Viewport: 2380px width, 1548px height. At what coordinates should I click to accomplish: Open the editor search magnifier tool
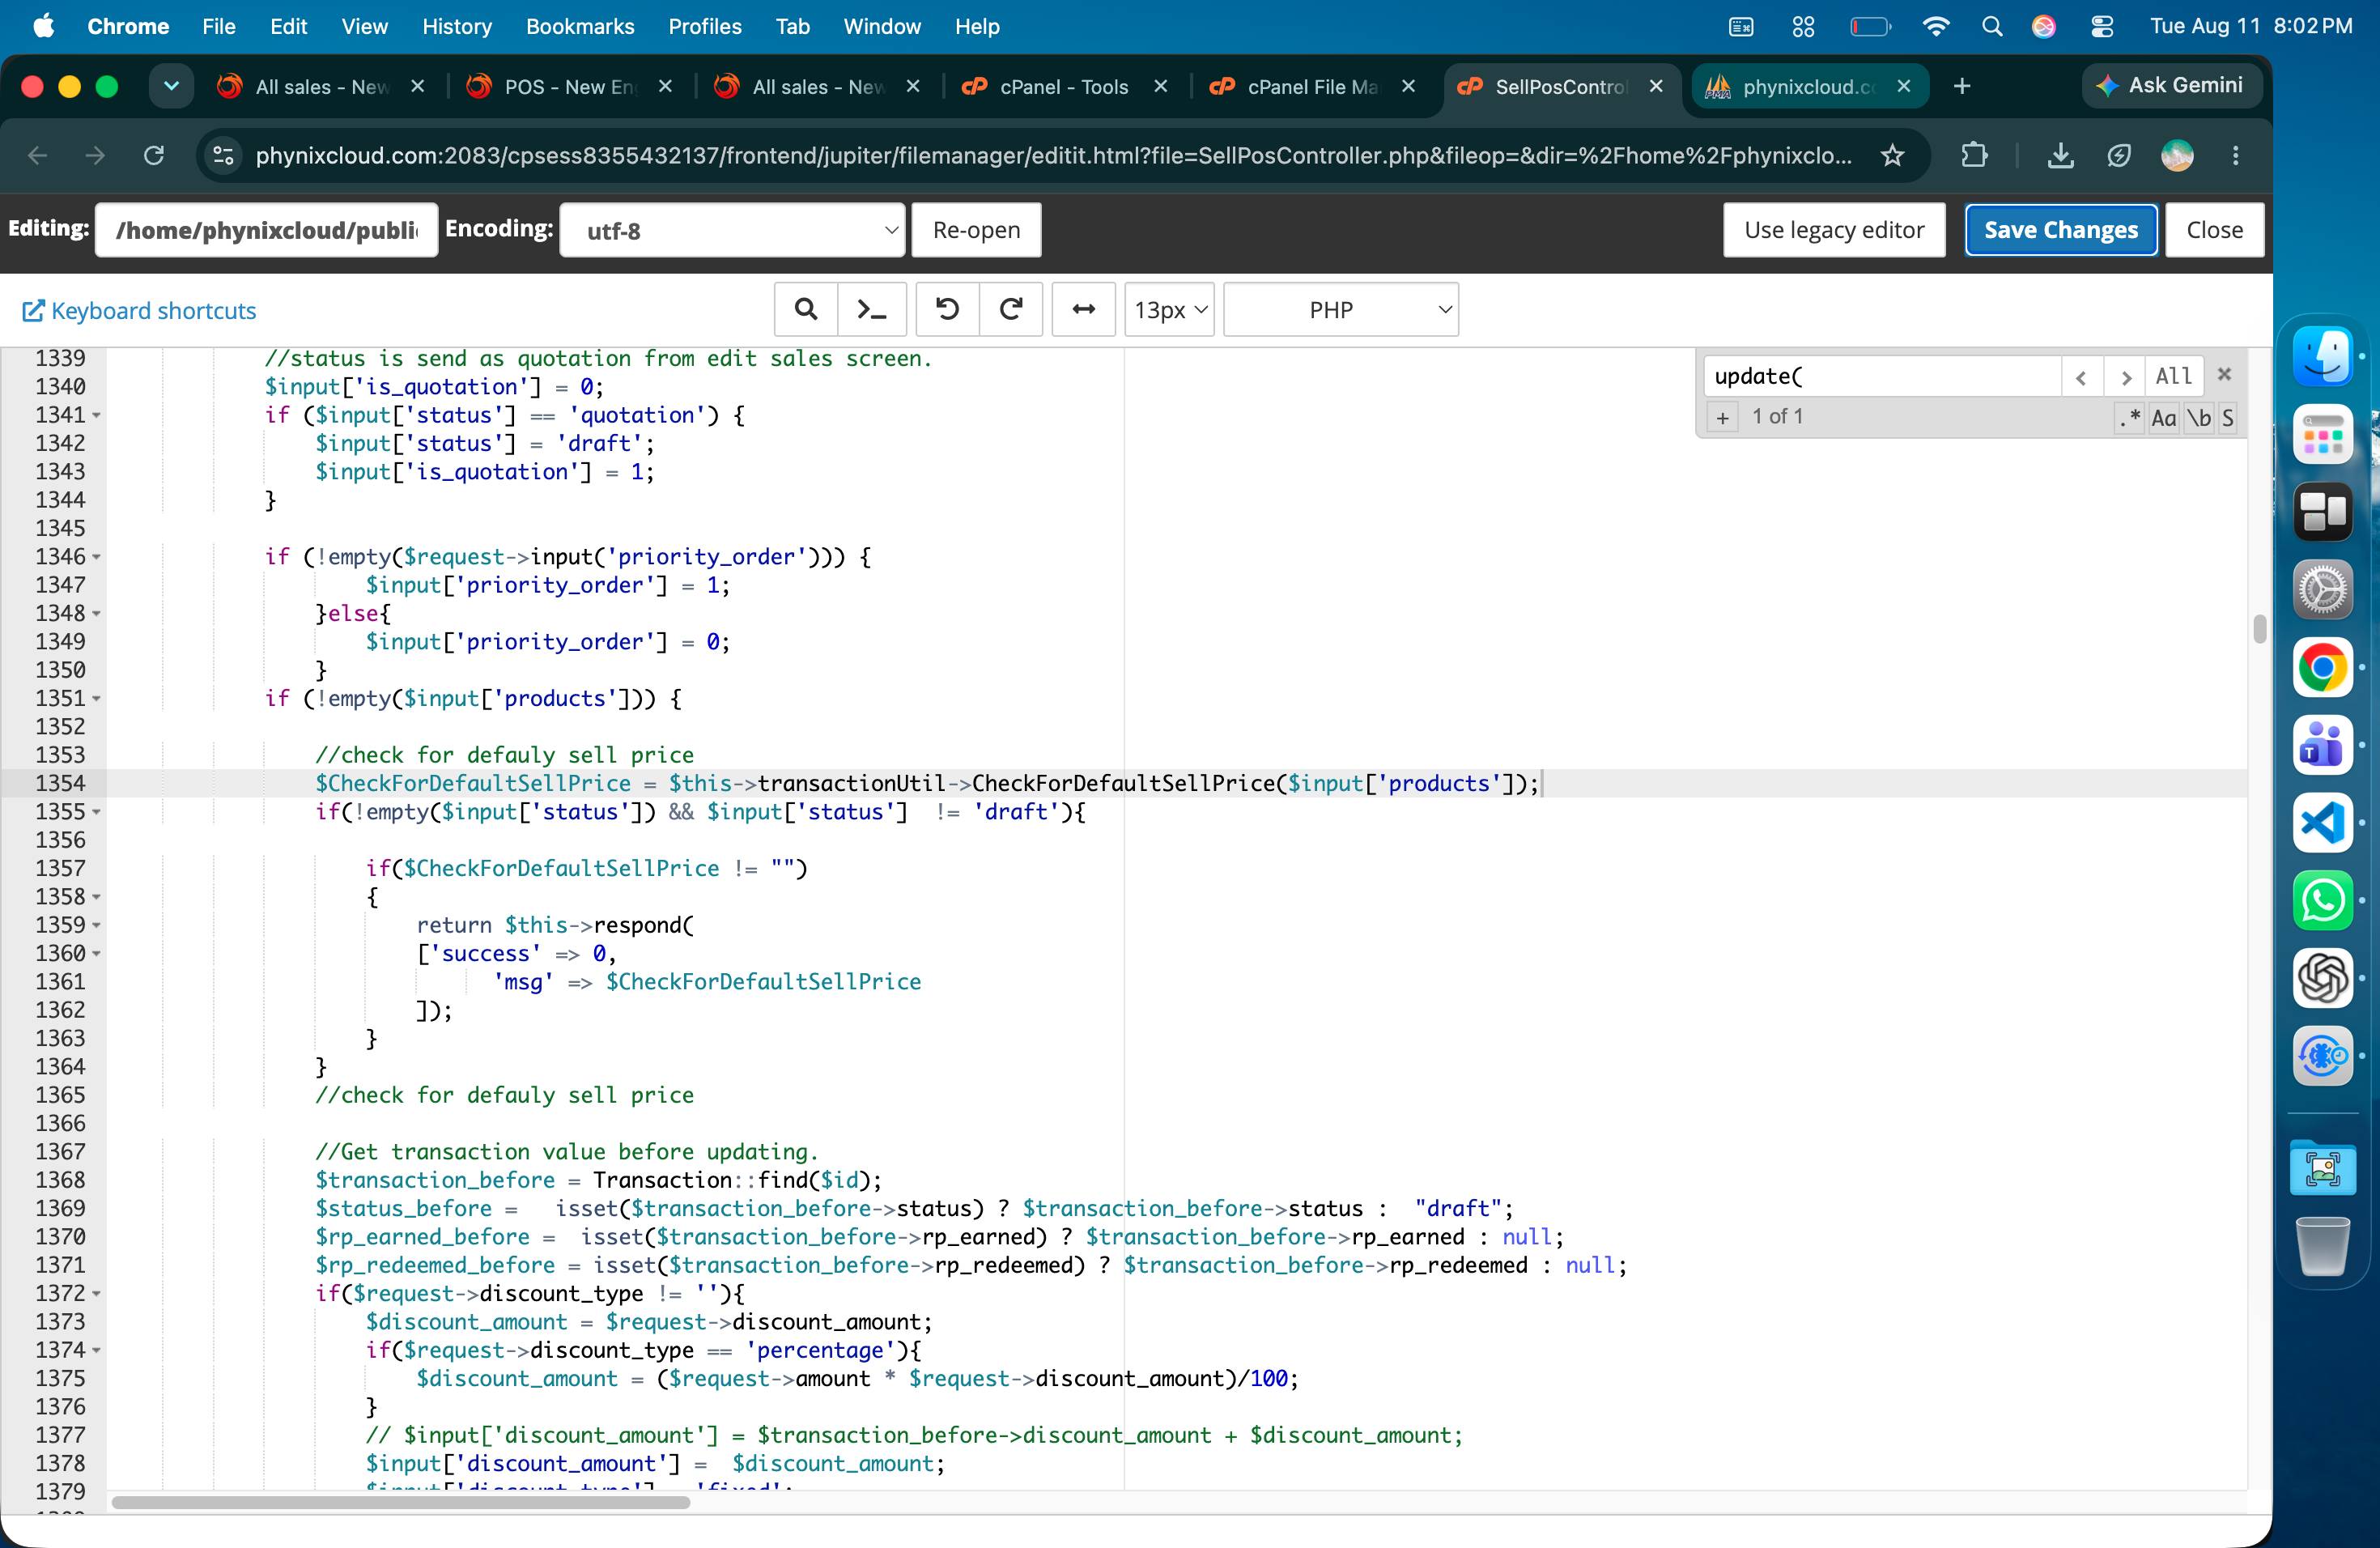[x=805, y=310]
